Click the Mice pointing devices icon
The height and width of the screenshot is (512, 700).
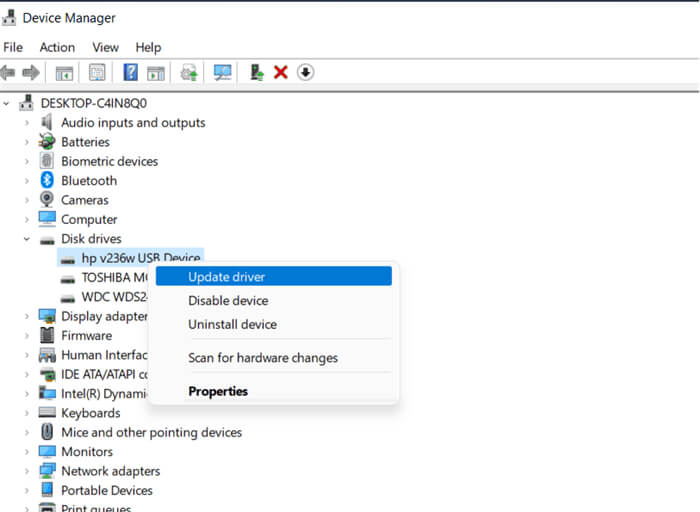point(47,432)
